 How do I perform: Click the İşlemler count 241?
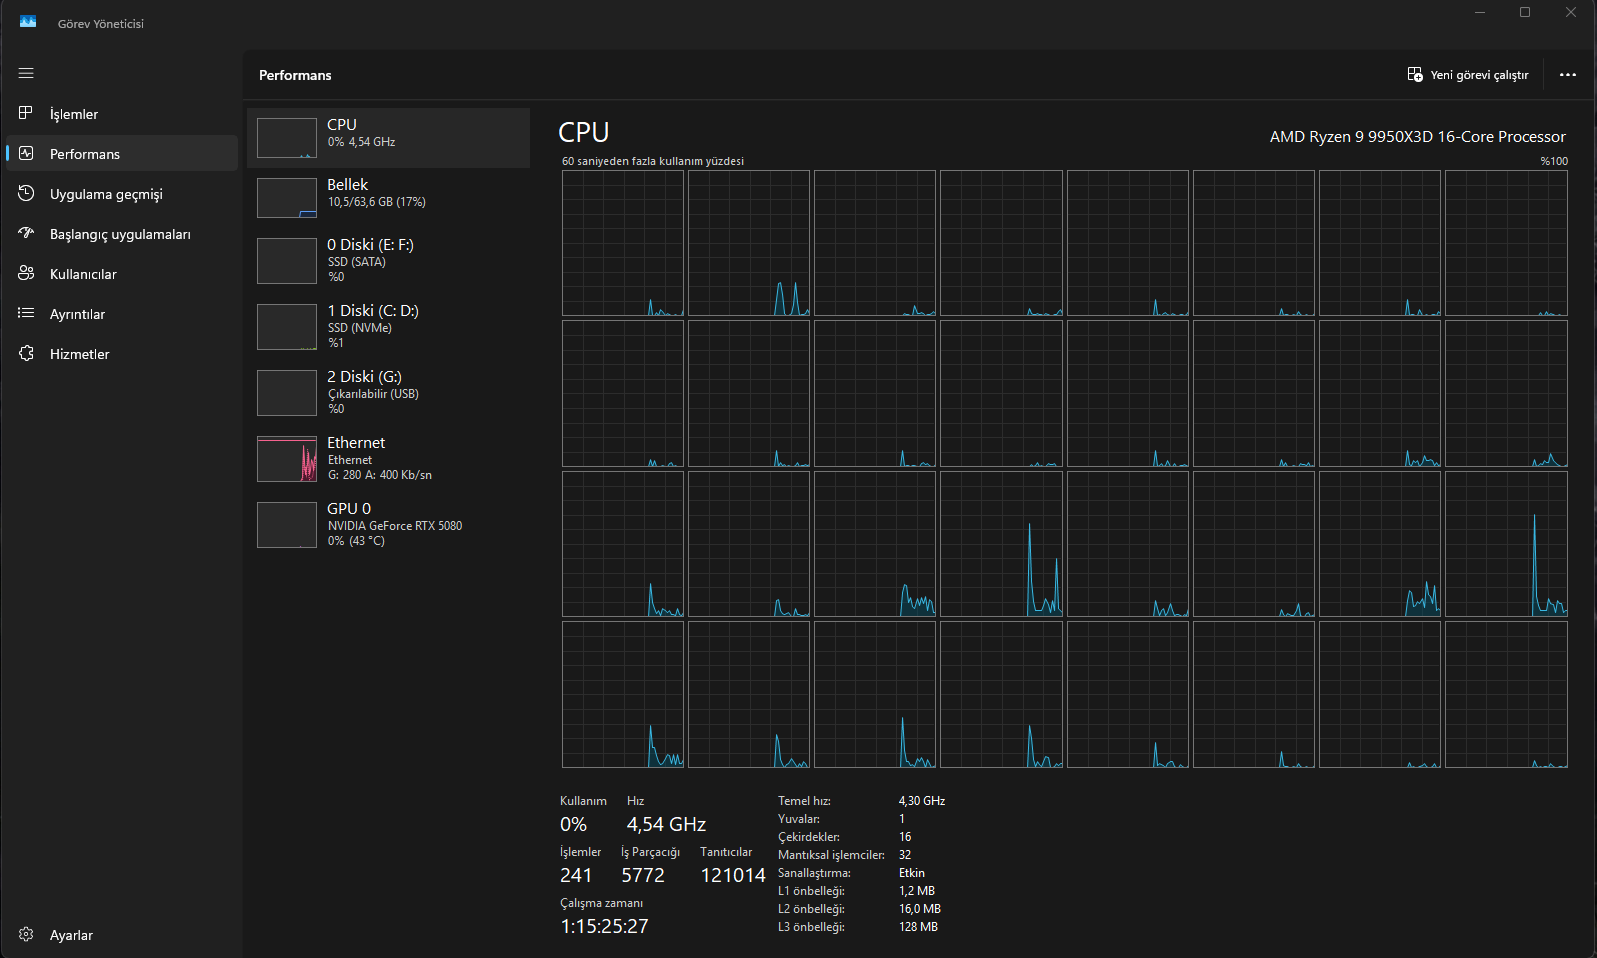tap(576, 875)
